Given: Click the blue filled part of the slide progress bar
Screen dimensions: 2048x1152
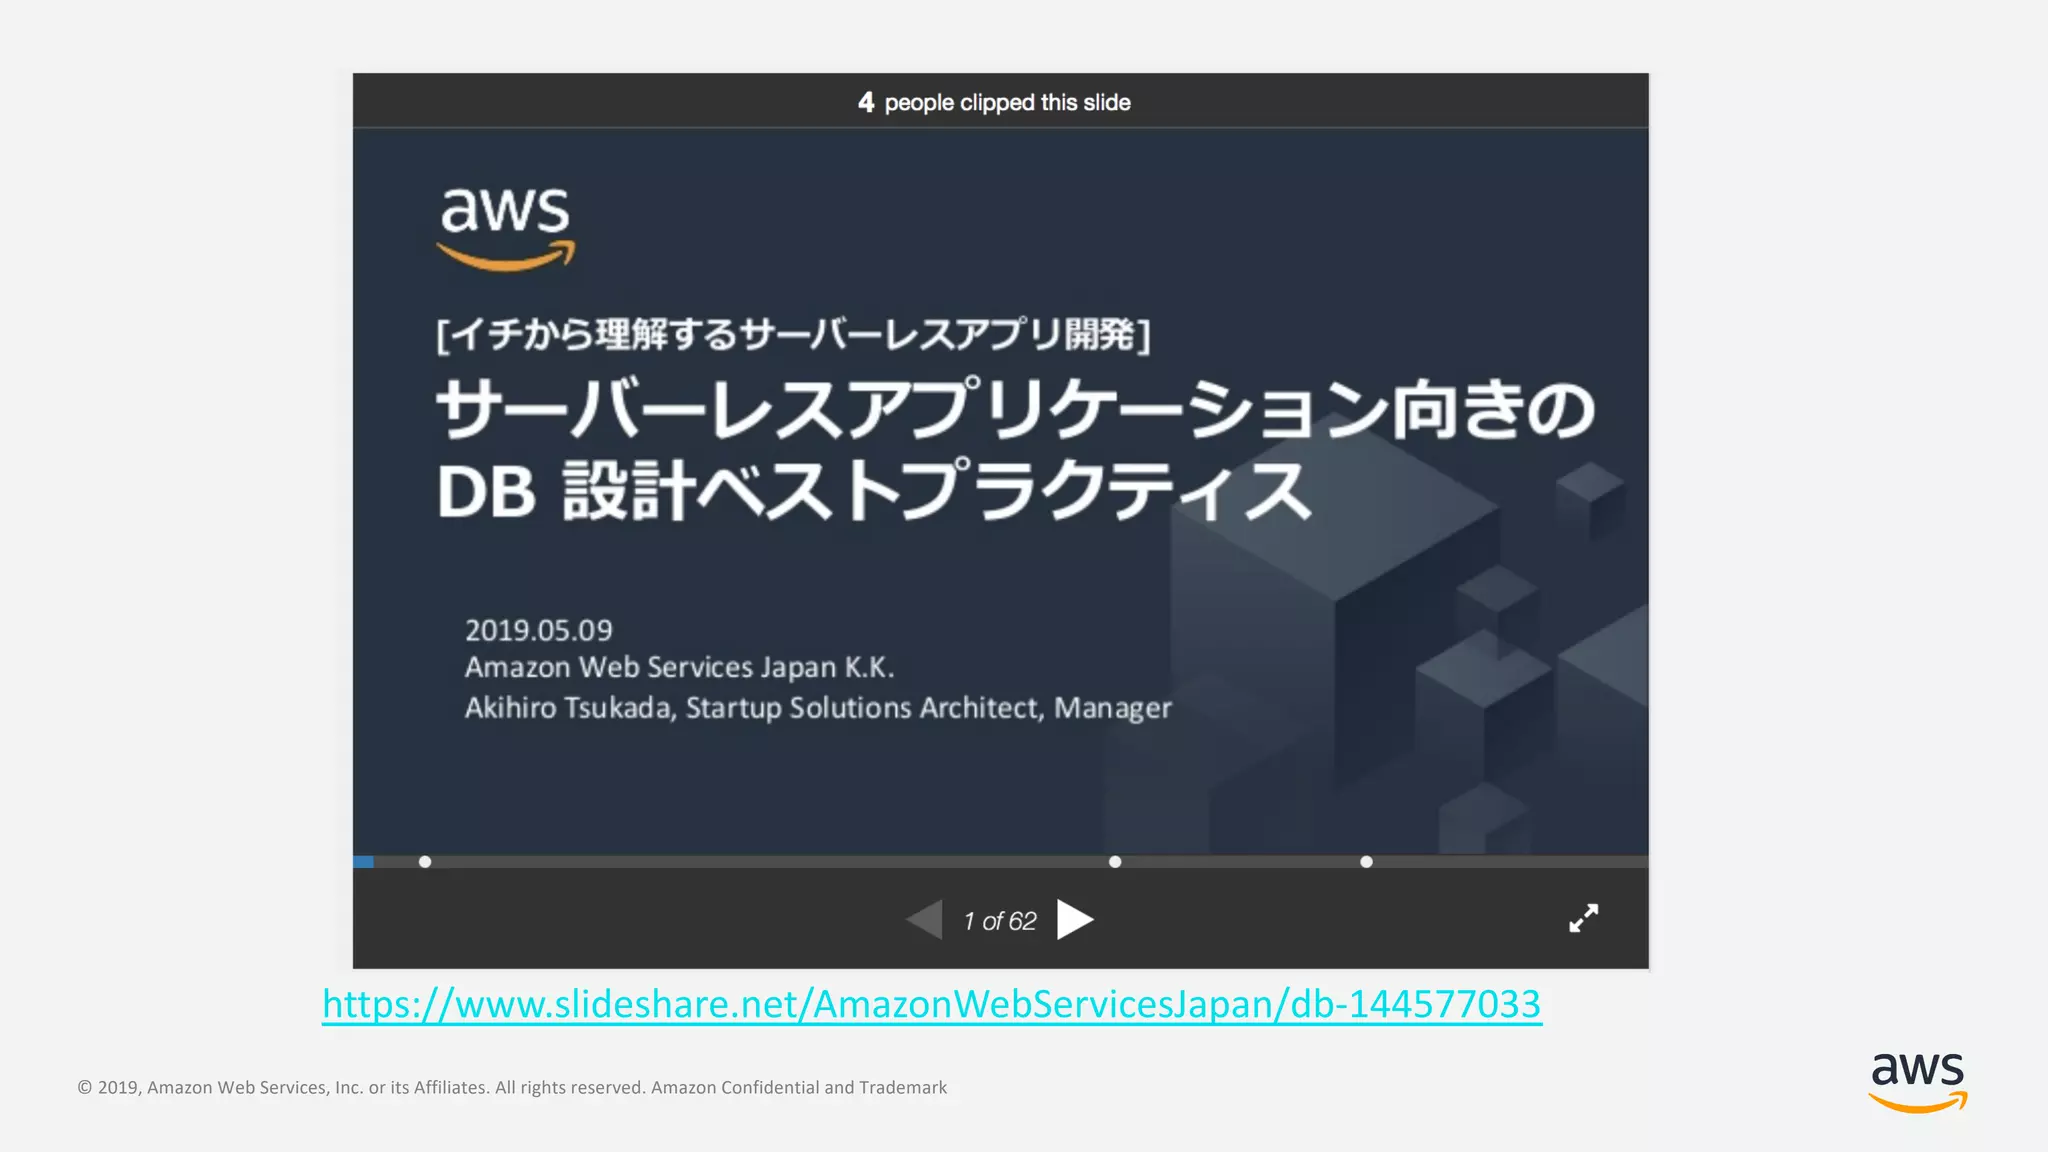Looking at the screenshot, I should (363, 862).
